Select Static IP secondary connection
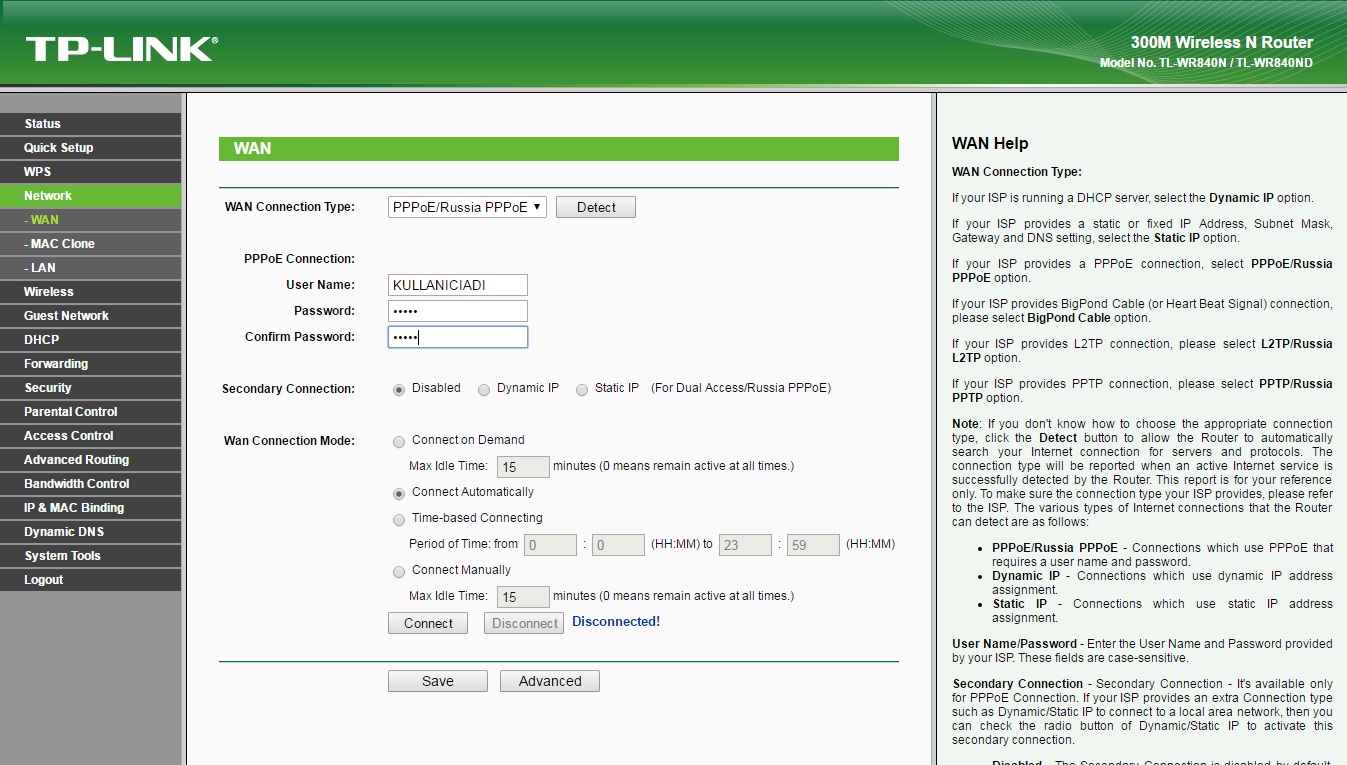This screenshot has height=765, width=1347. 582,389
